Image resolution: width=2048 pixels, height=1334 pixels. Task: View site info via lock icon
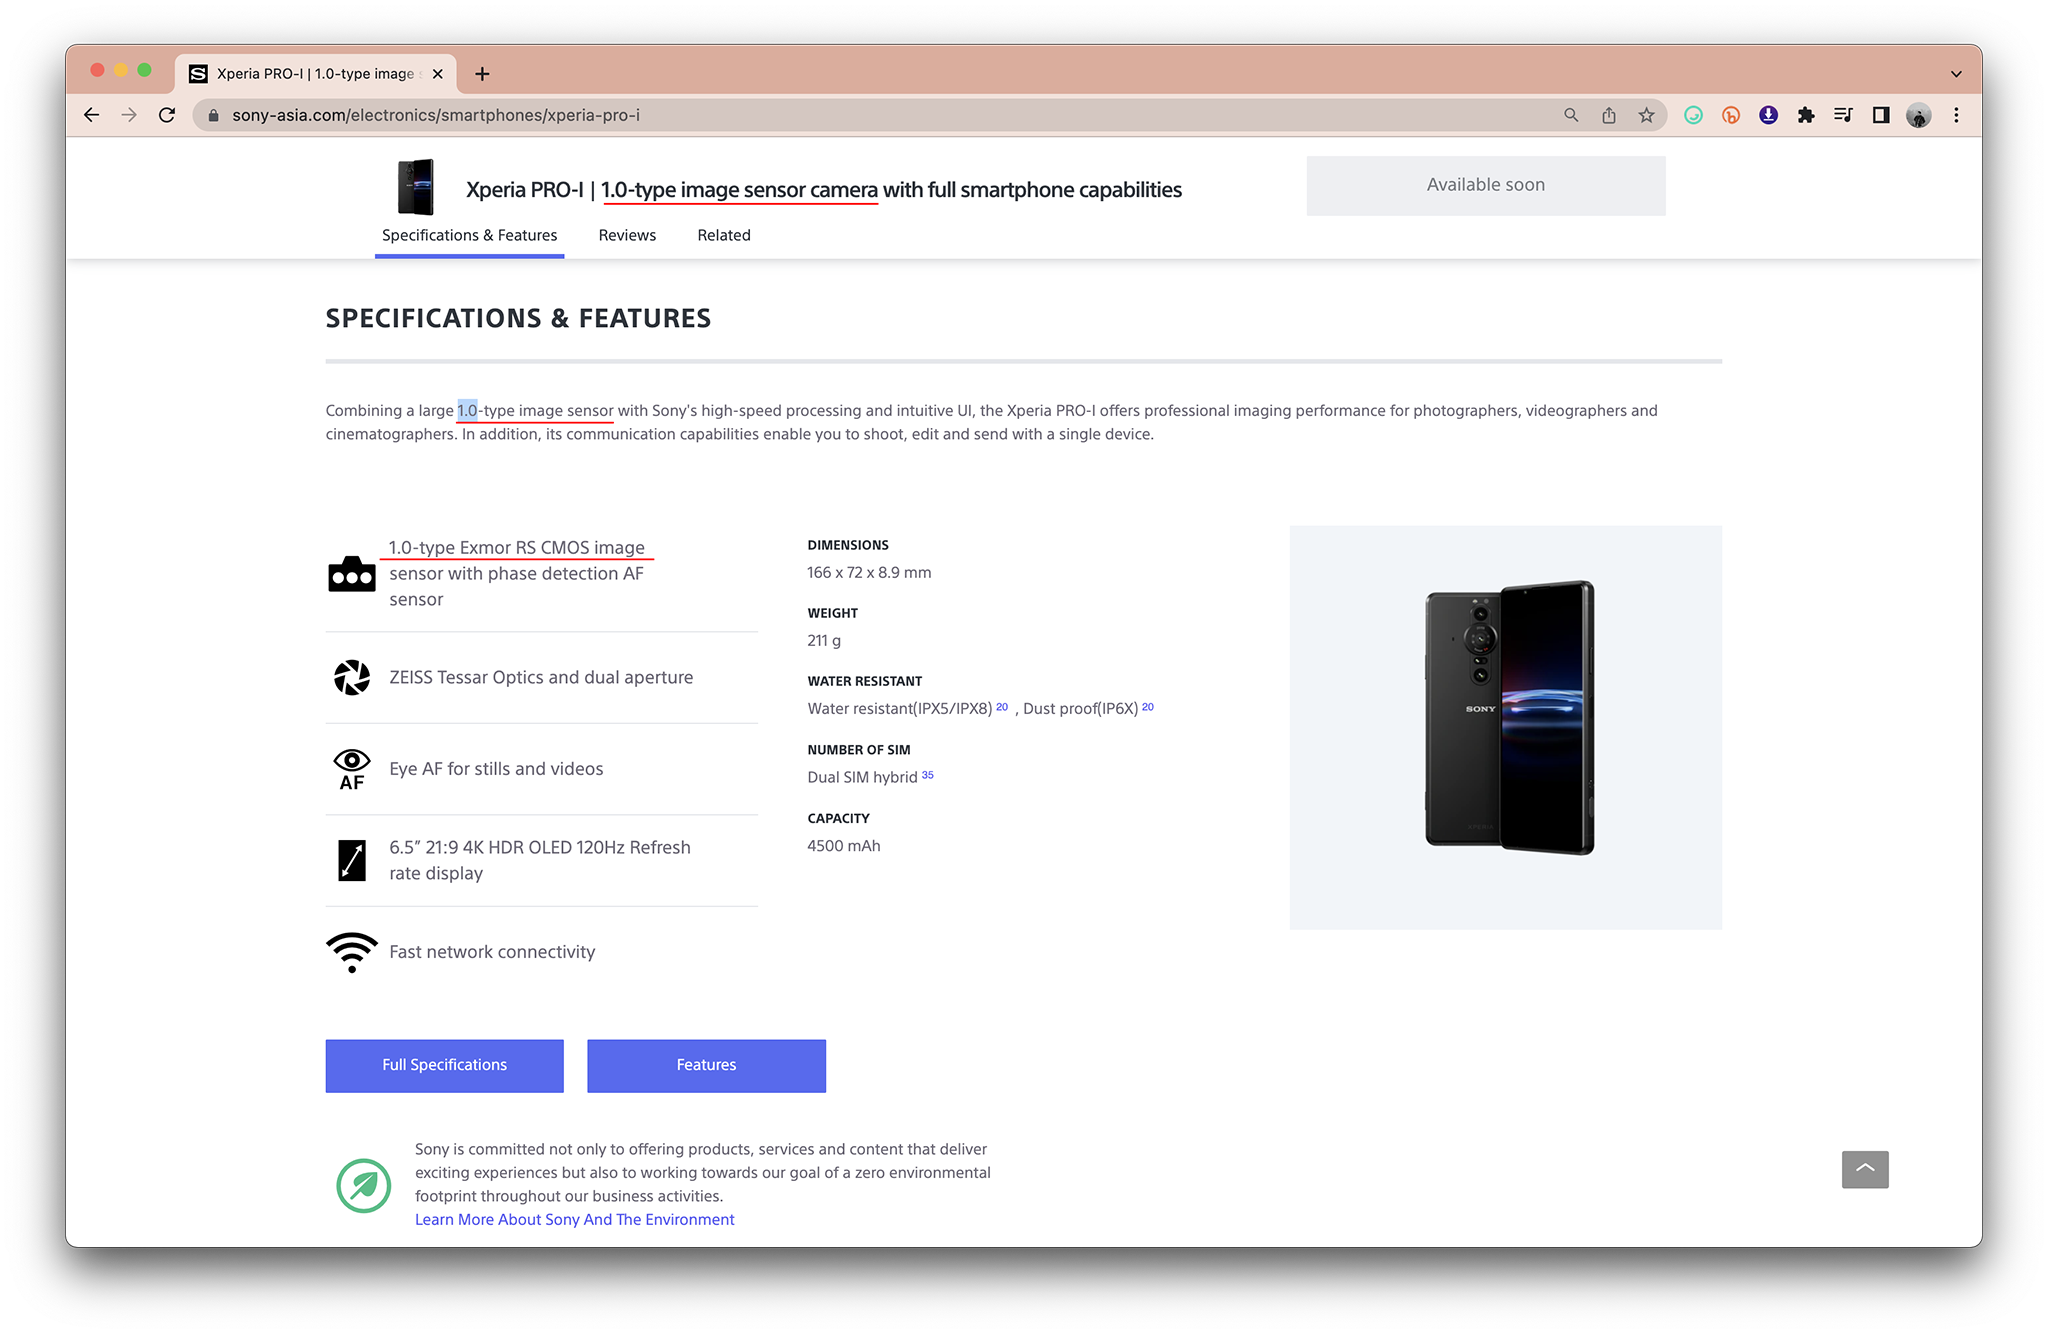point(213,115)
